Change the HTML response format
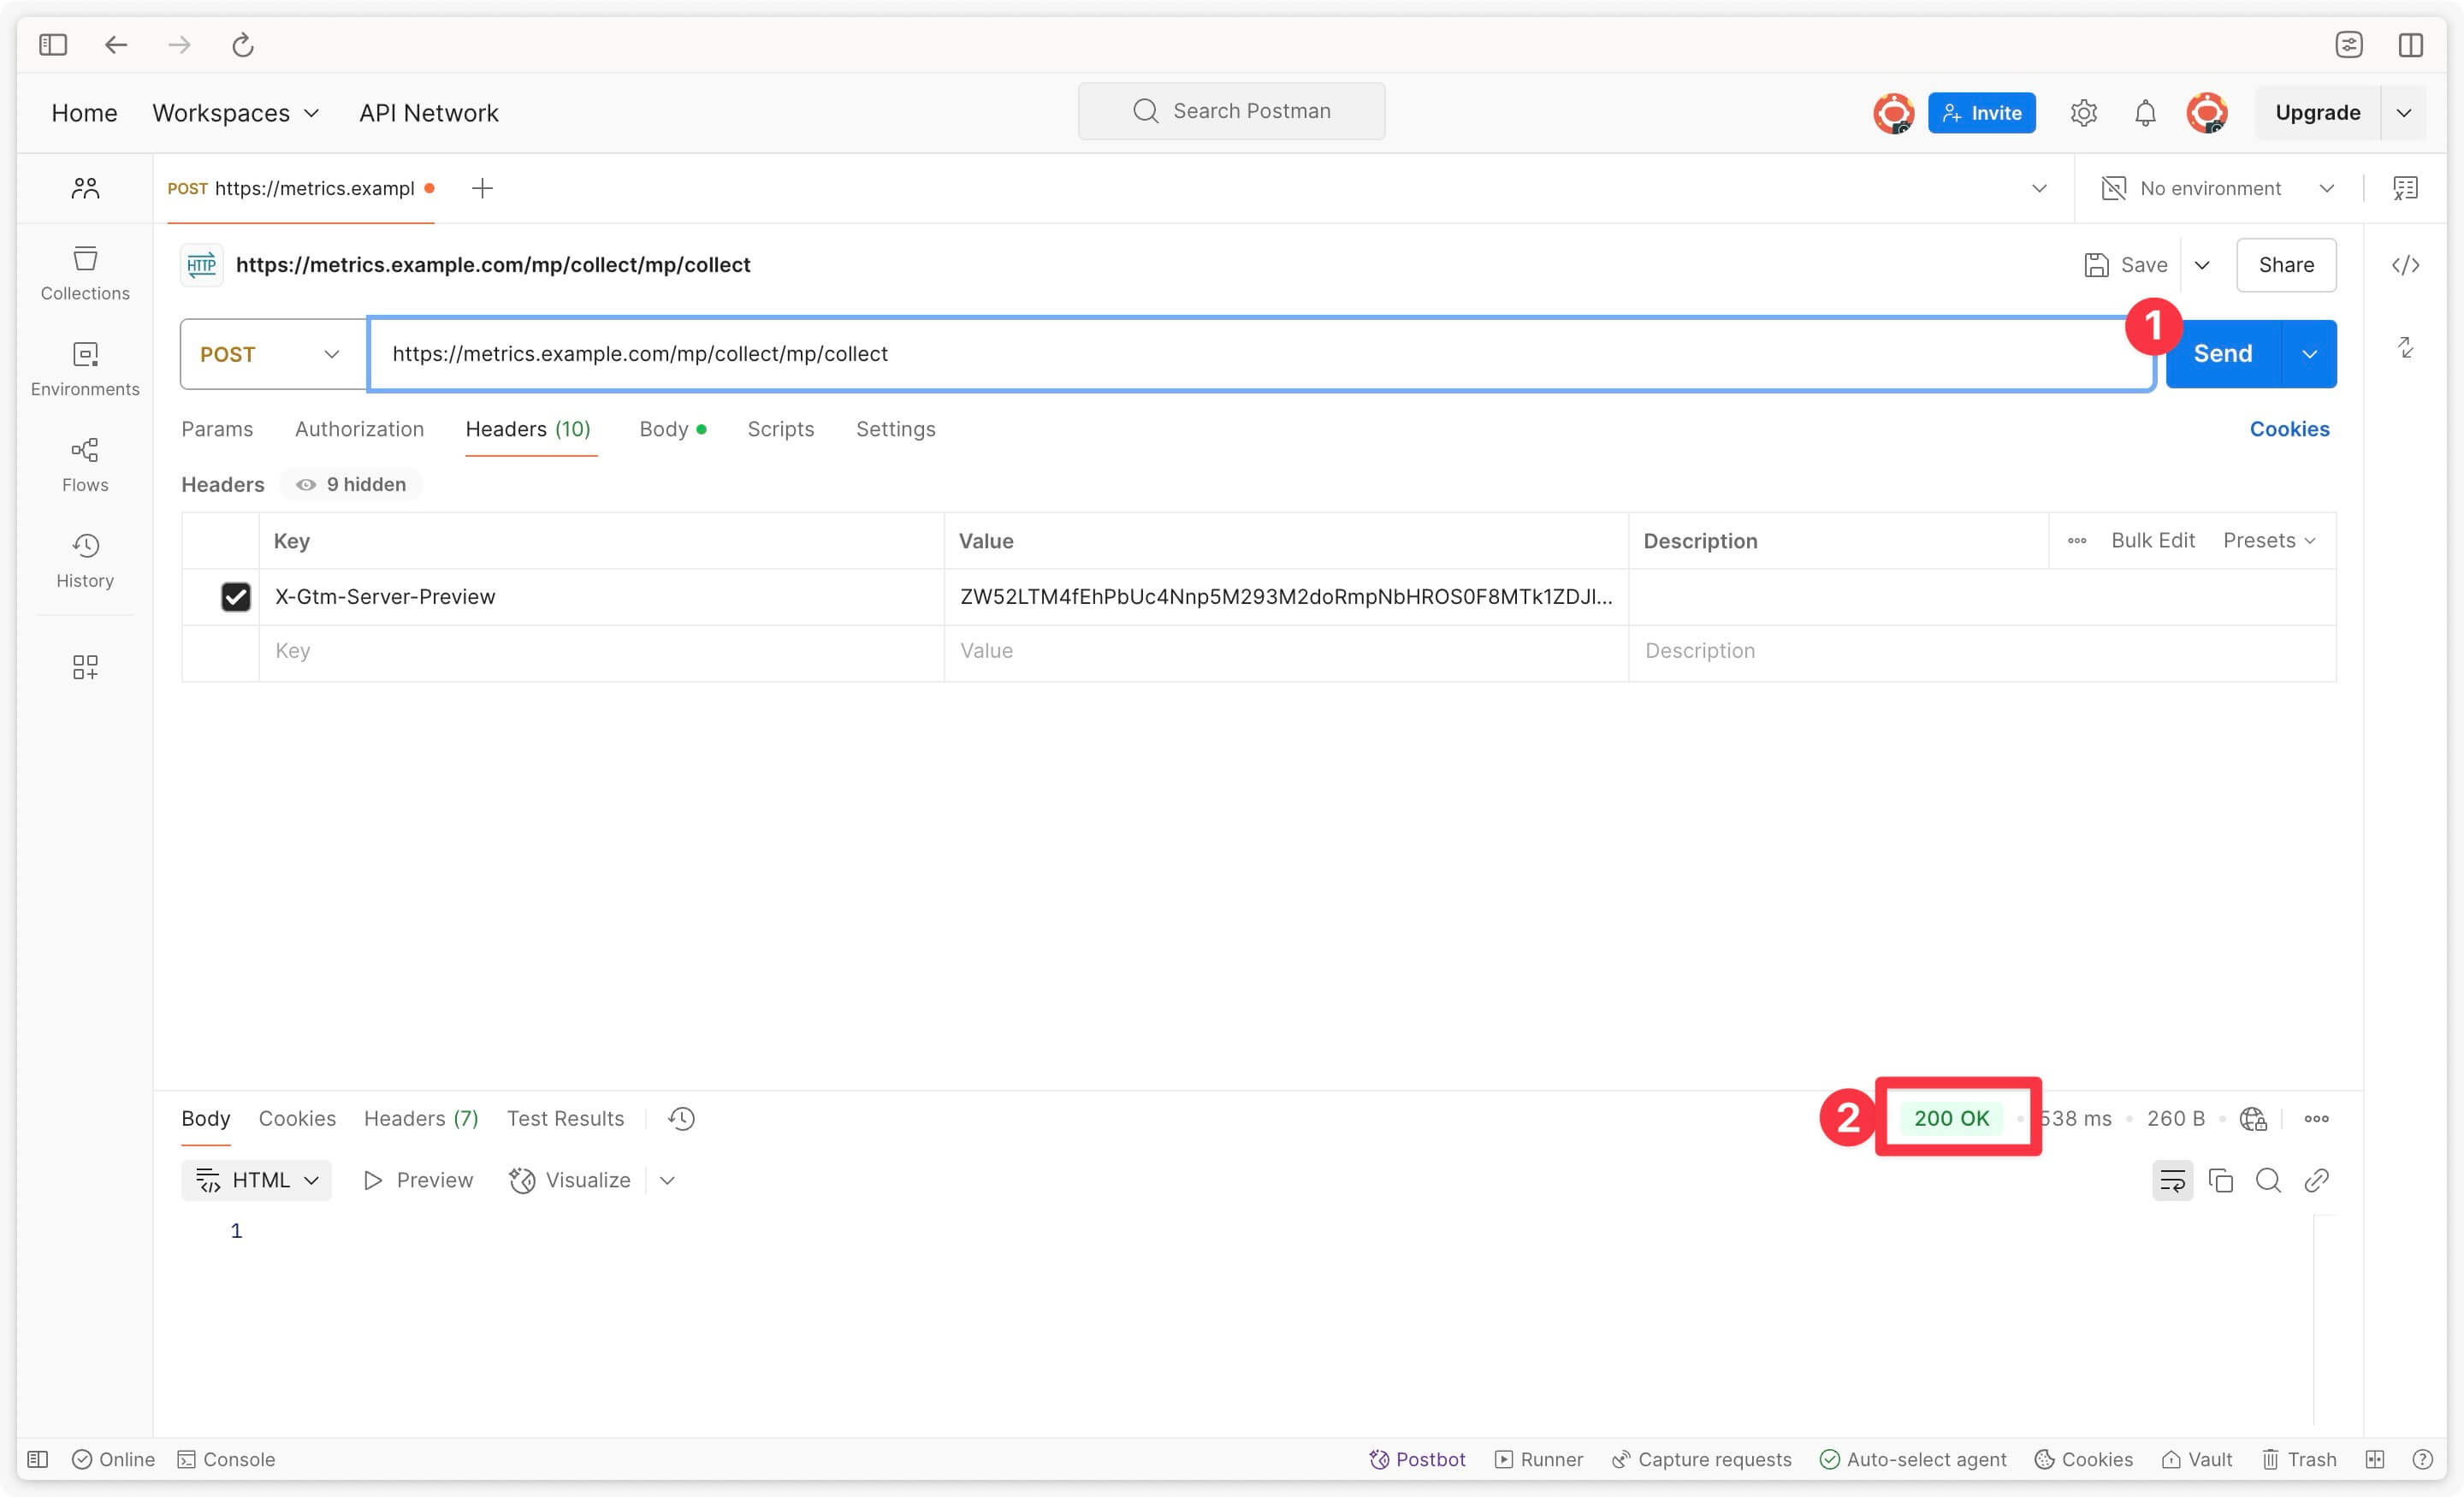2464x1497 pixels. (x=256, y=1180)
